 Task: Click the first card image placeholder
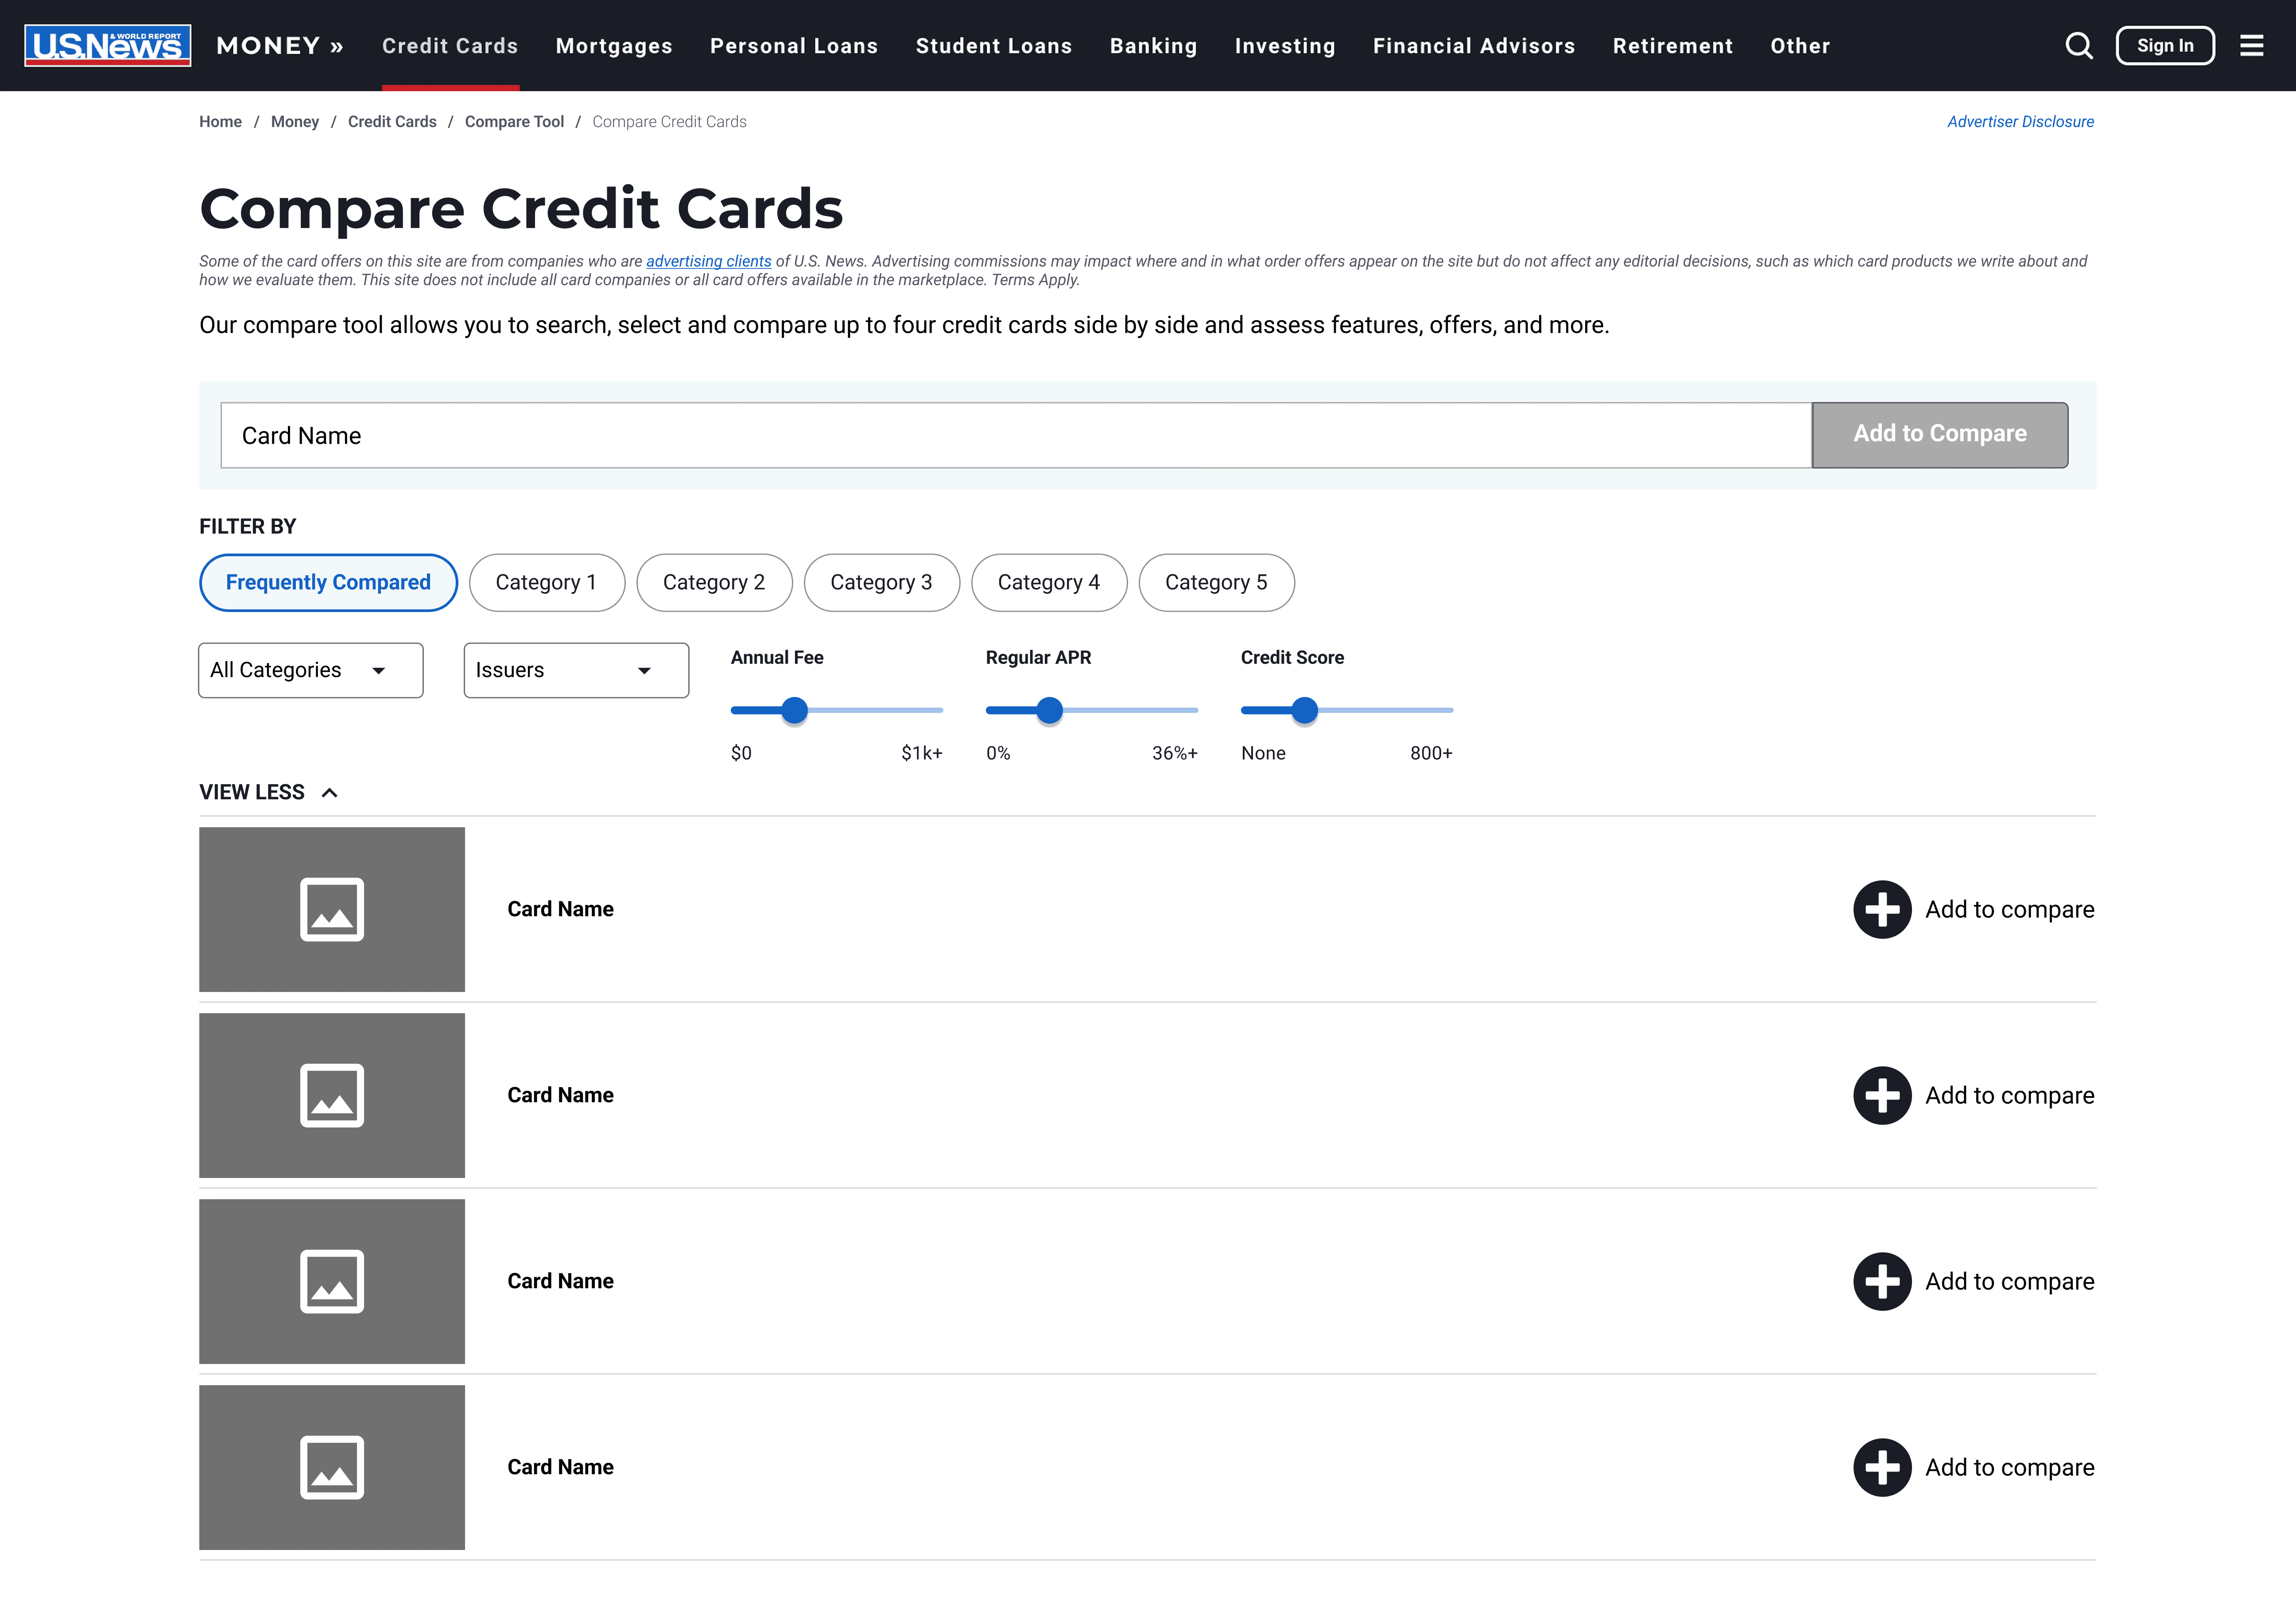point(332,909)
